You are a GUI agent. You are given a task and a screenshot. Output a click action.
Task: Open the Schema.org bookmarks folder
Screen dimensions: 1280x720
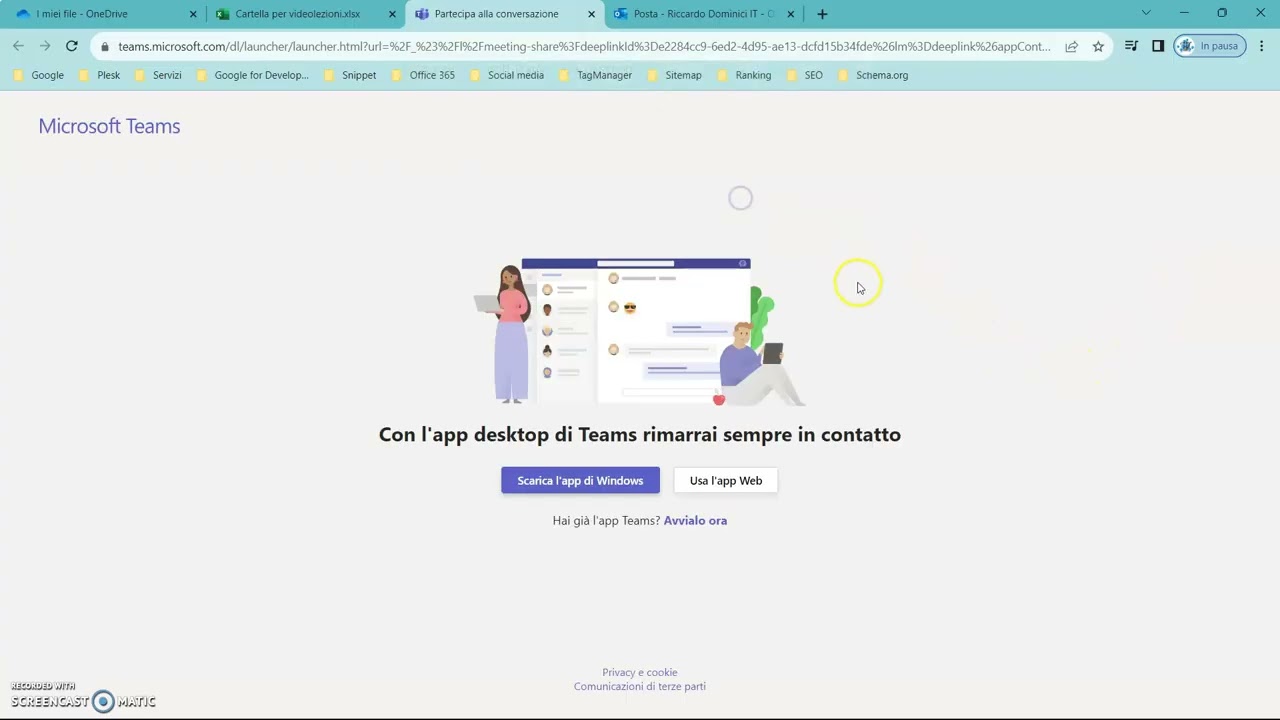pos(873,75)
